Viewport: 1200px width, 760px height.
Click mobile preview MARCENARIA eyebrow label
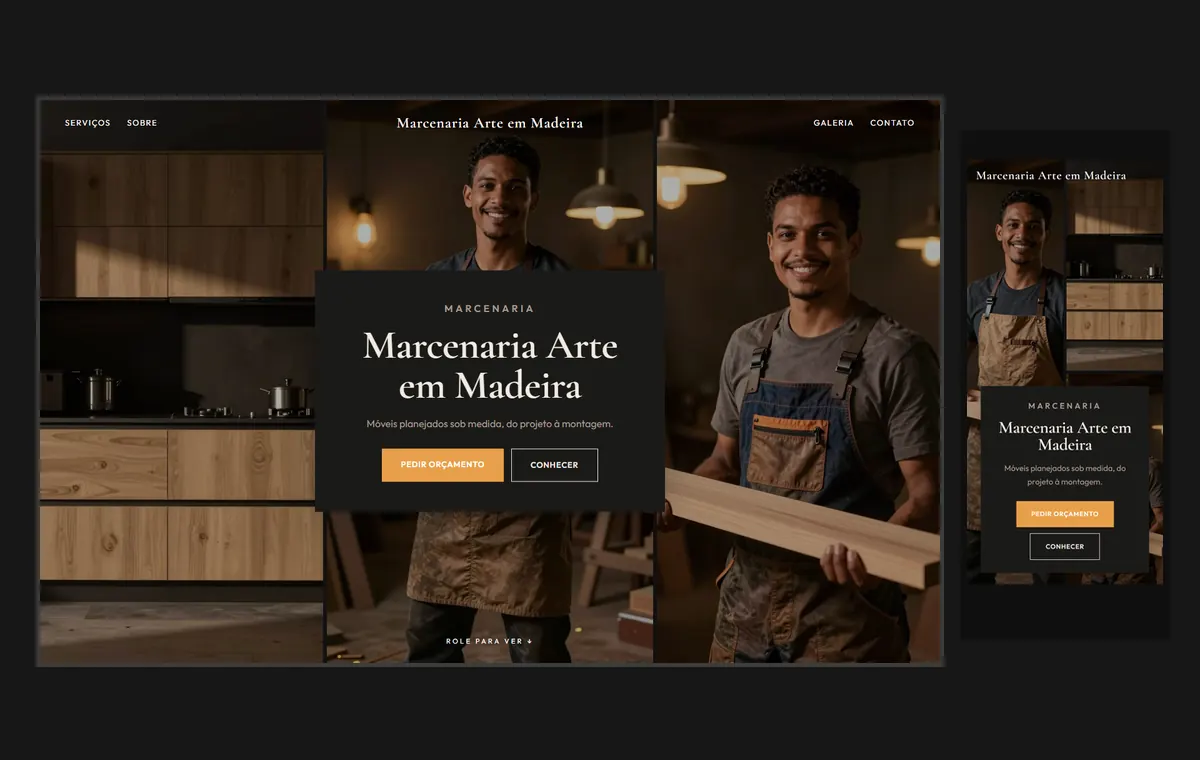[x=1065, y=406]
